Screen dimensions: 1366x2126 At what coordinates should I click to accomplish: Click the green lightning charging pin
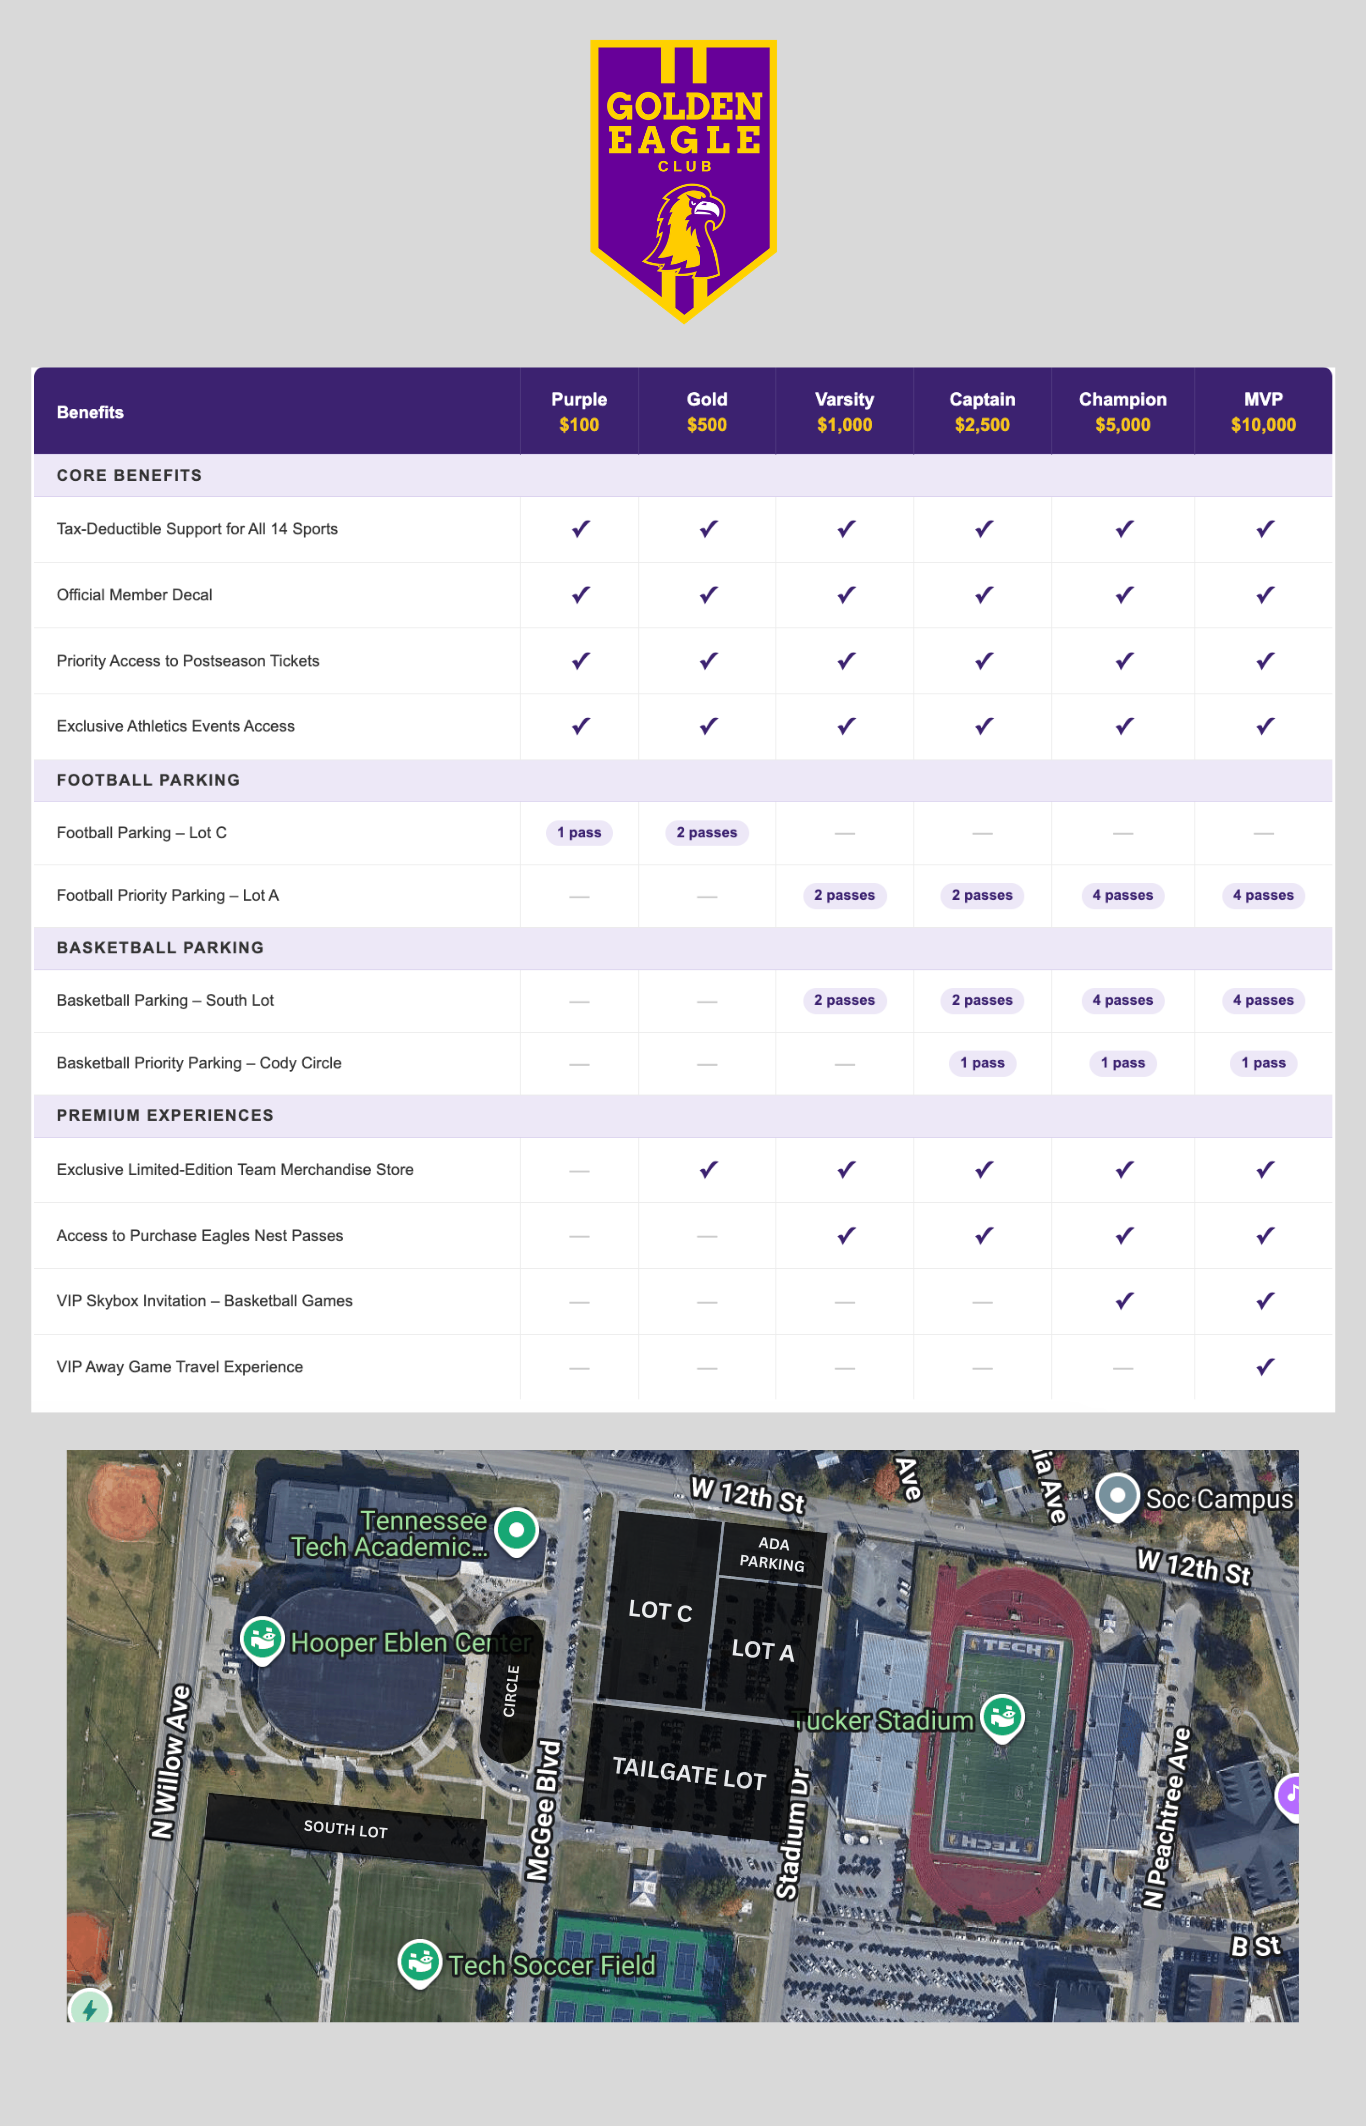point(90,2007)
